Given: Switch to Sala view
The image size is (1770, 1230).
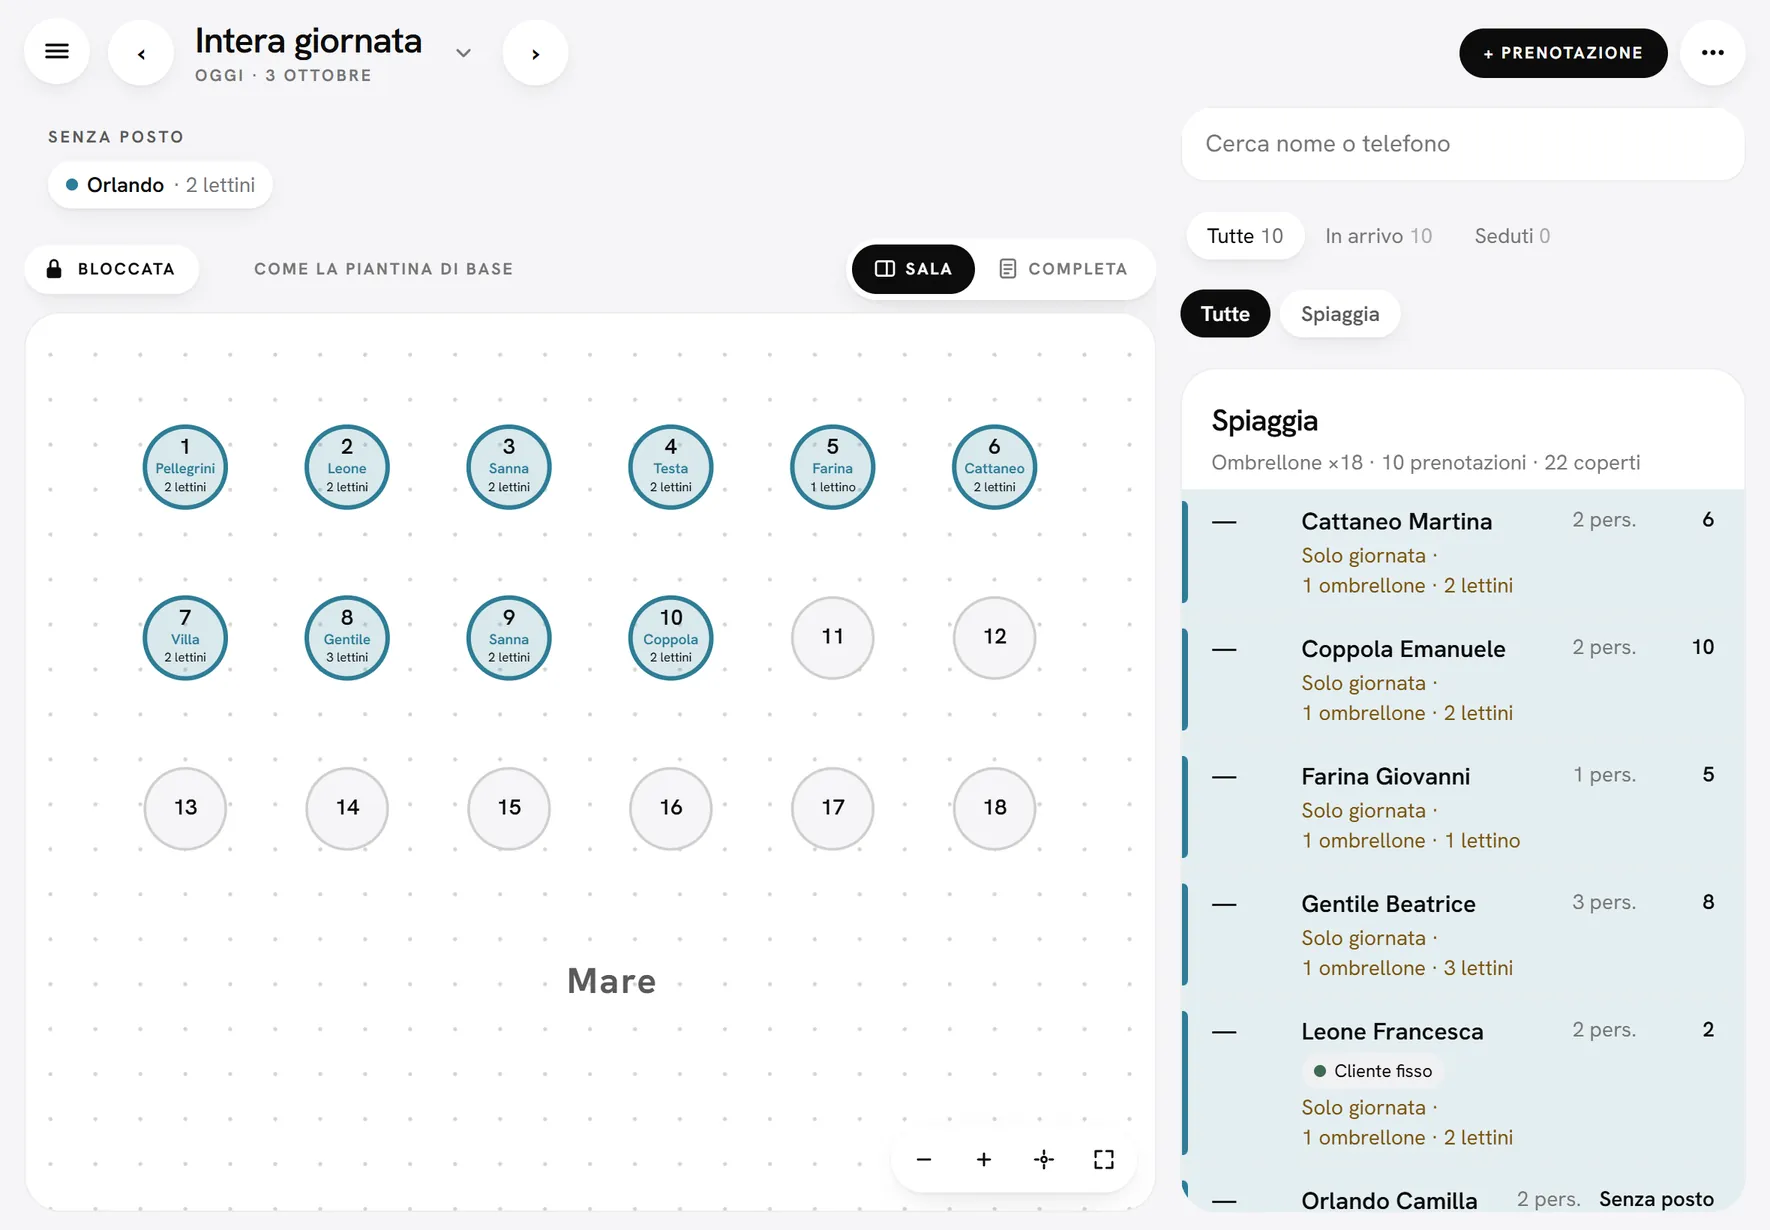Looking at the screenshot, I should tap(913, 269).
